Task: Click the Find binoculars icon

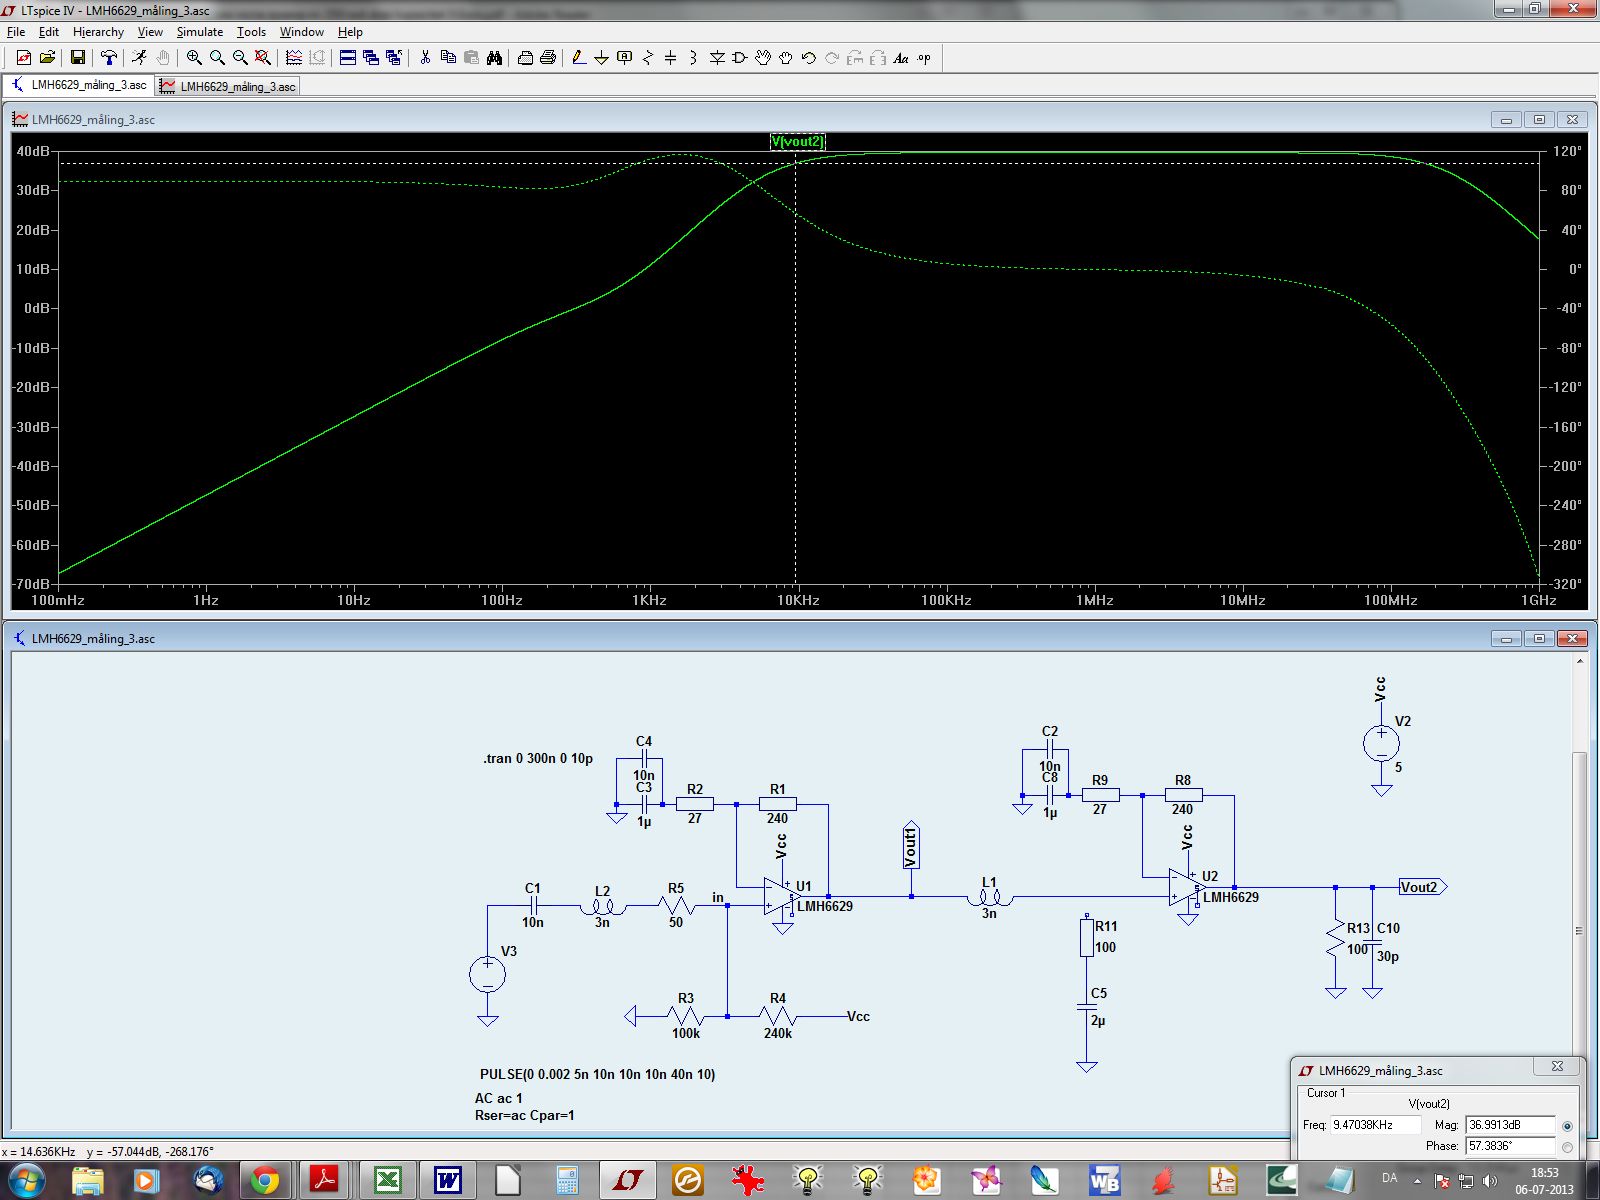Action: click(x=494, y=58)
